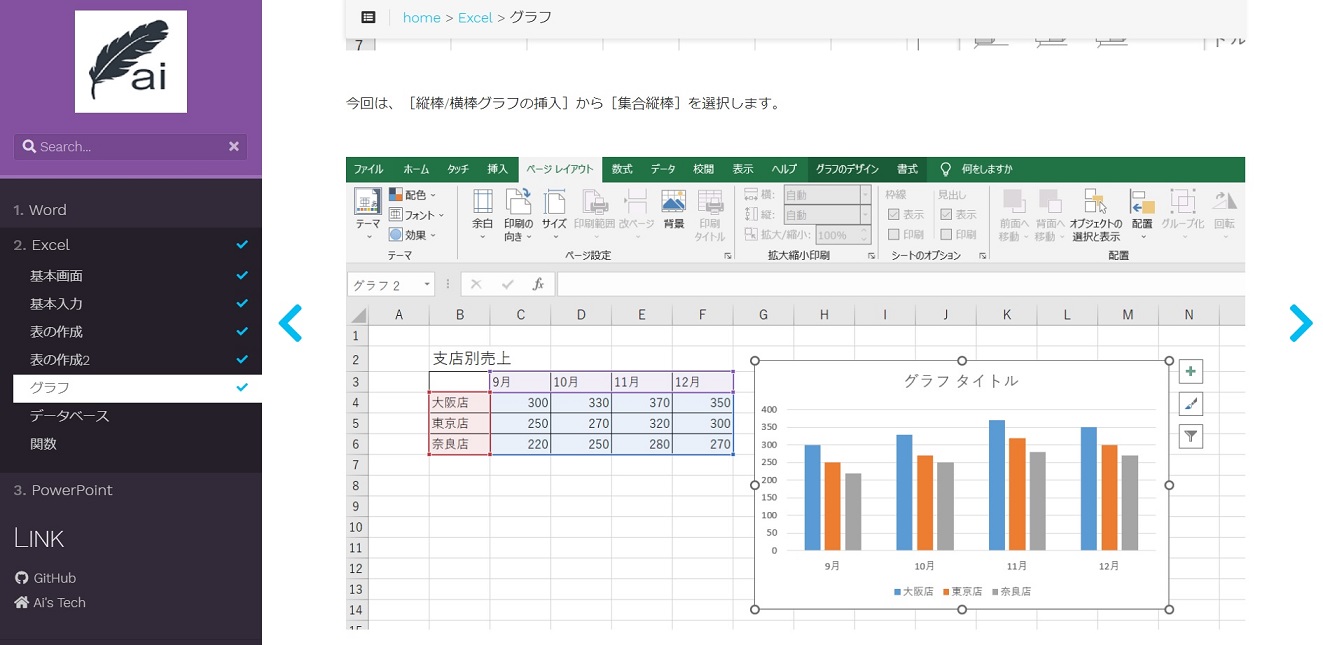Toggle headings Print (見出し 印刷) checkbox
This screenshot has width=1323, height=645.
point(946,235)
